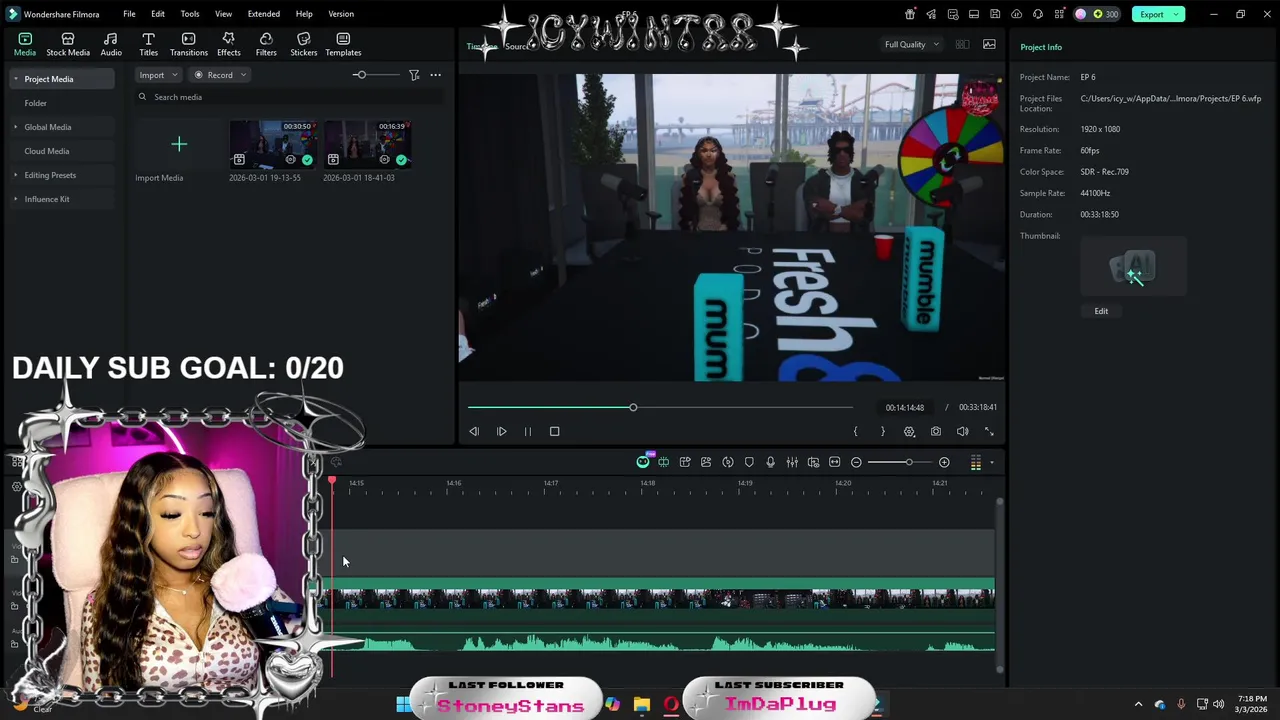Open the Stickers tab

tap(303, 44)
